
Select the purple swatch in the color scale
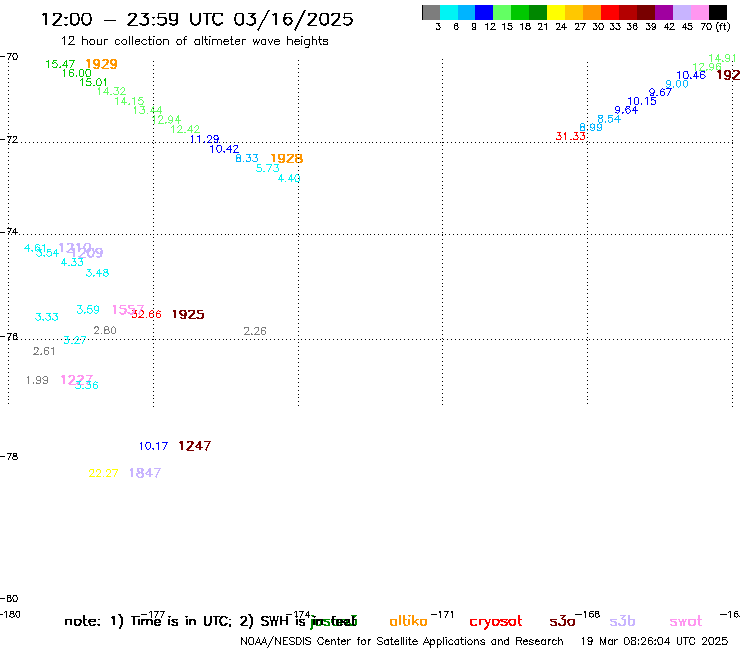tap(664, 12)
